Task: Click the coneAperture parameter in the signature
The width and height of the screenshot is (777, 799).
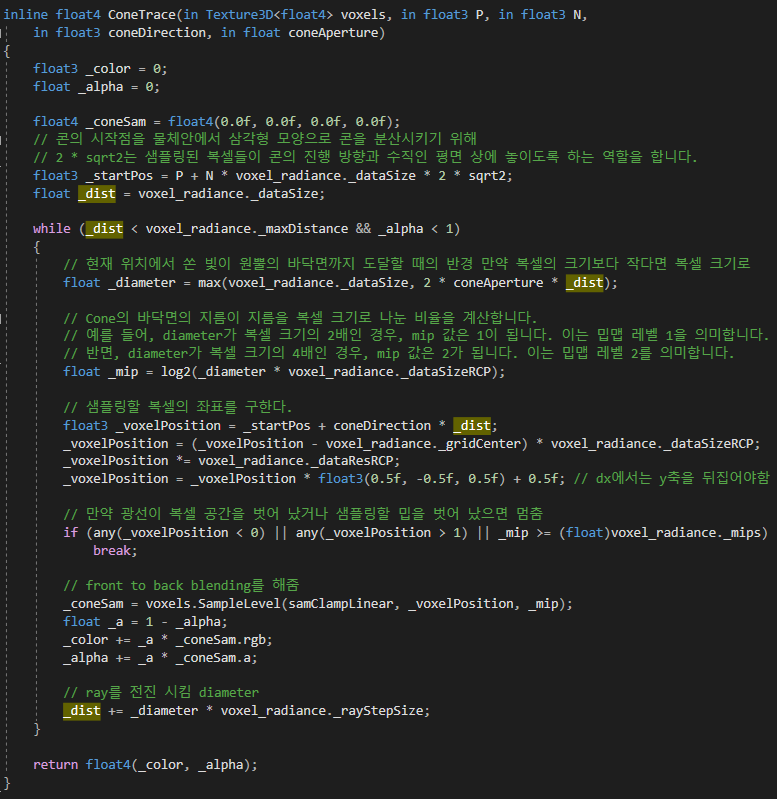Action: (x=333, y=33)
